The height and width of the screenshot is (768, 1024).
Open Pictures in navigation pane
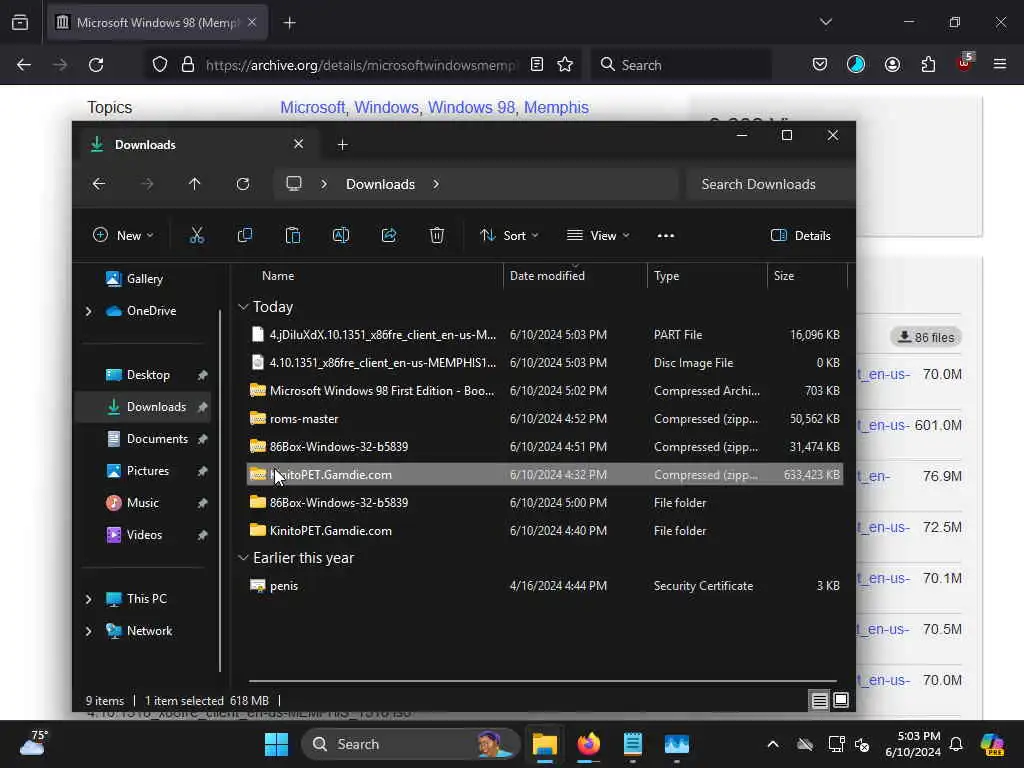pyautogui.click(x=148, y=471)
